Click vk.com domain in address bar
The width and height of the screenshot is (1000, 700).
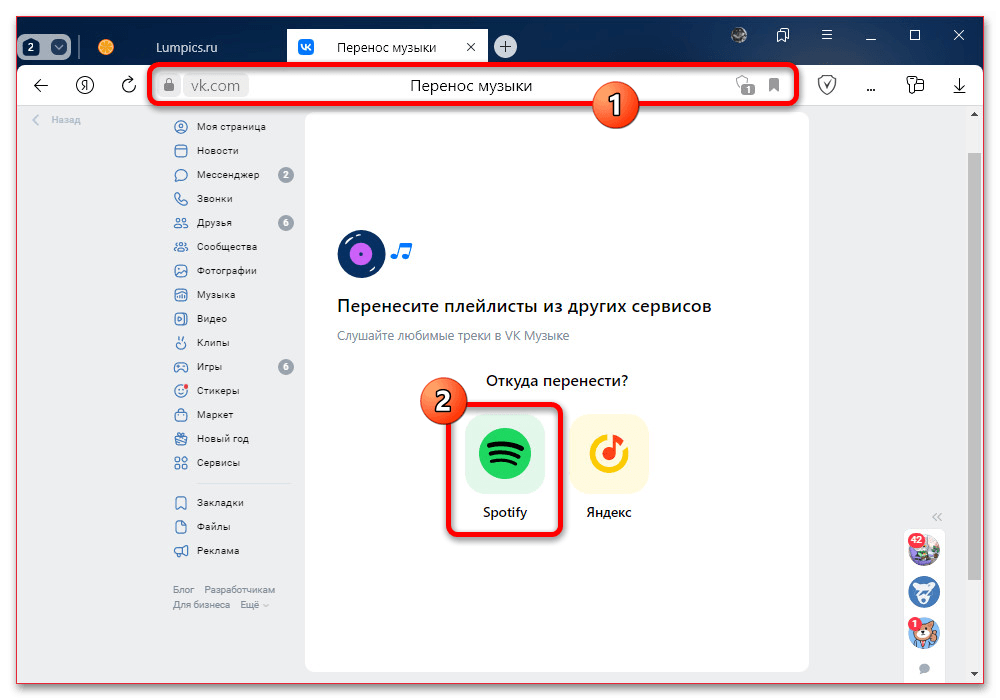216,85
